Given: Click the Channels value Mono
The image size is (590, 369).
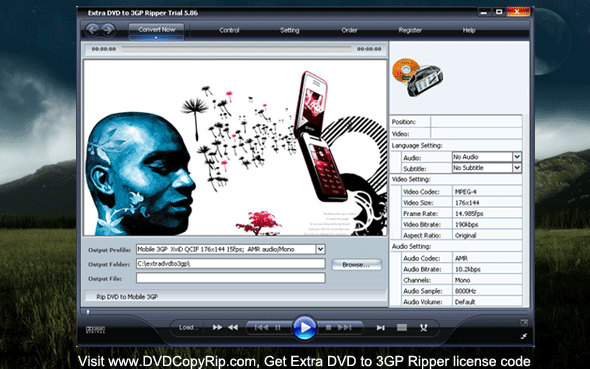Looking at the screenshot, I should [462, 280].
